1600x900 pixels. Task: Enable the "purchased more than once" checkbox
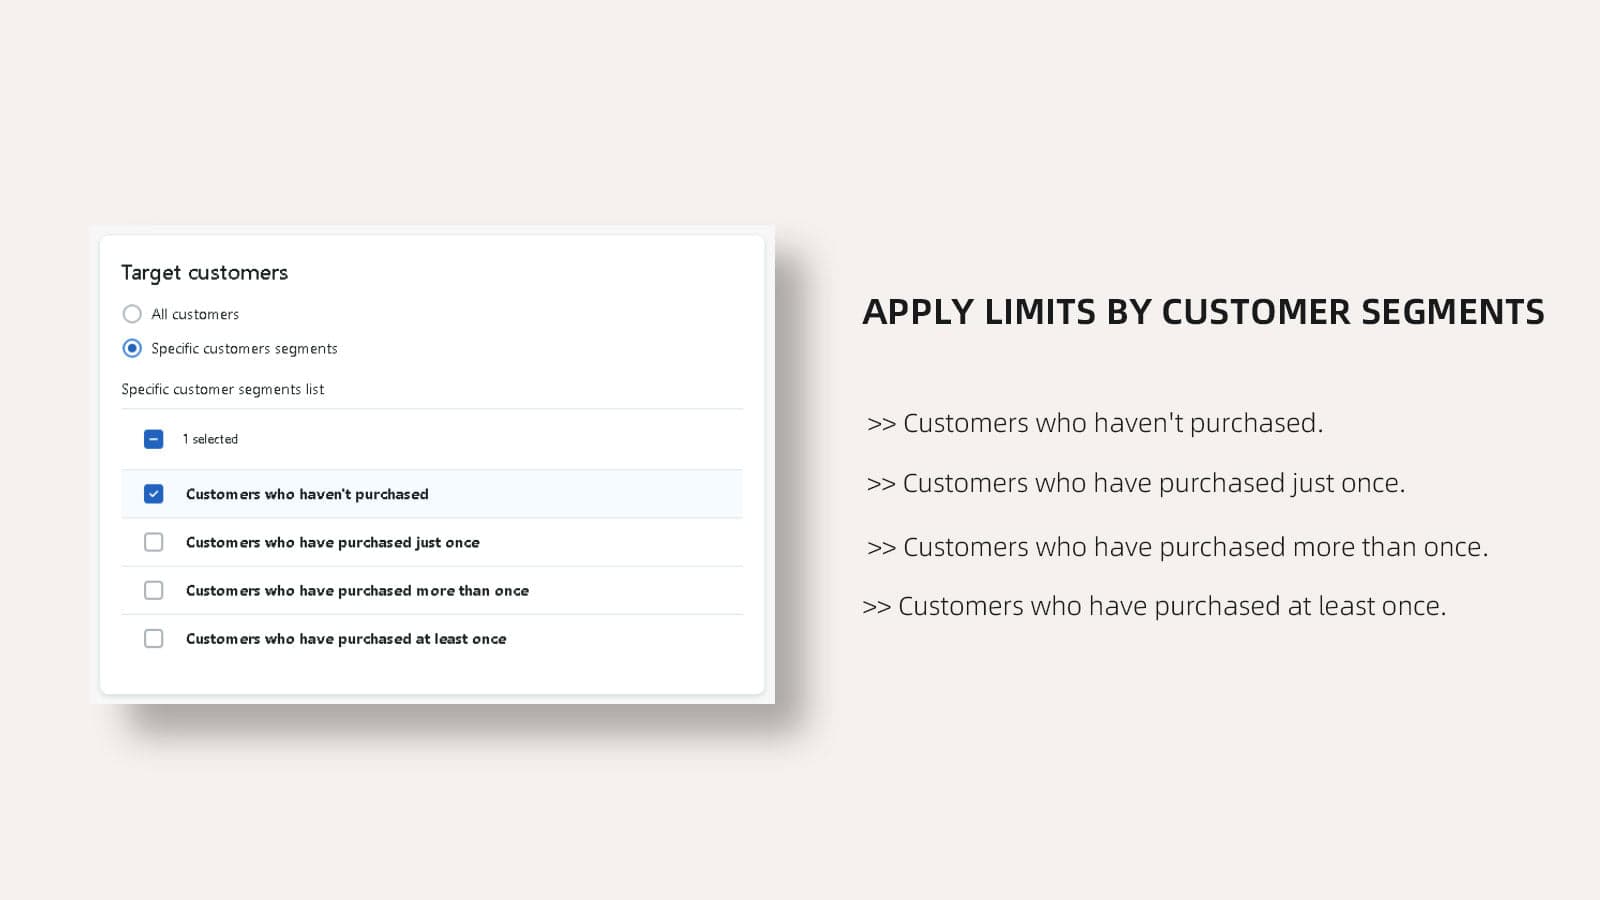pos(153,590)
